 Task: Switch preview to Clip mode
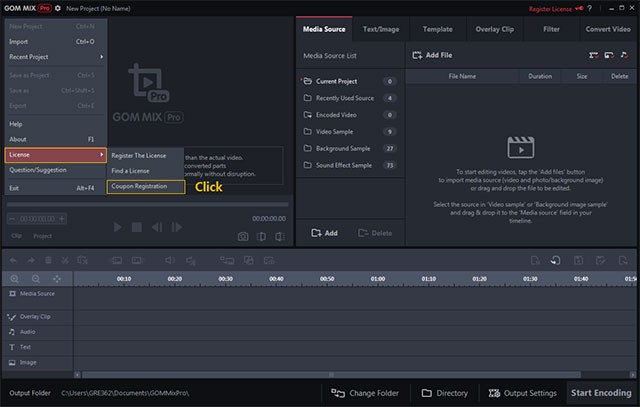coord(17,236)
